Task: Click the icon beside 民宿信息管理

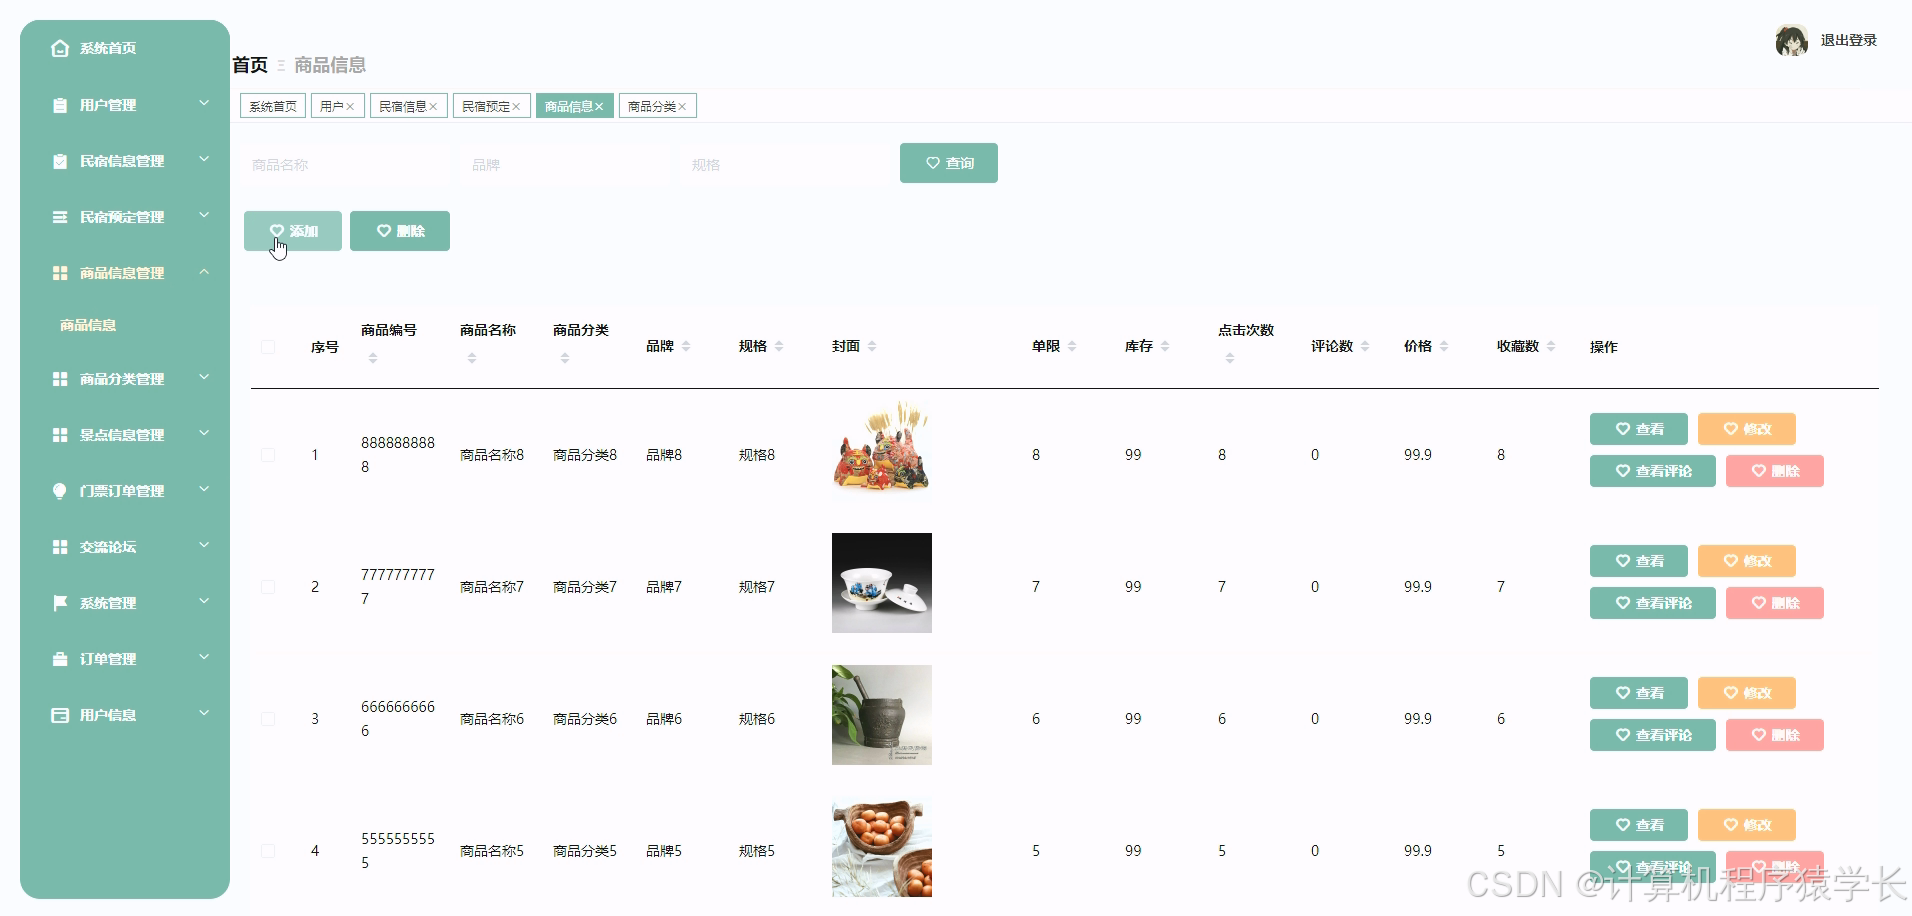Action: coord(60,161)
